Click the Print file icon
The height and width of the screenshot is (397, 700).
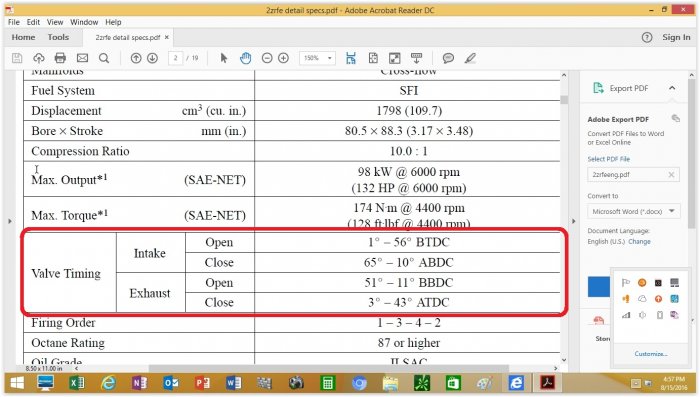(x=60, y=58)
